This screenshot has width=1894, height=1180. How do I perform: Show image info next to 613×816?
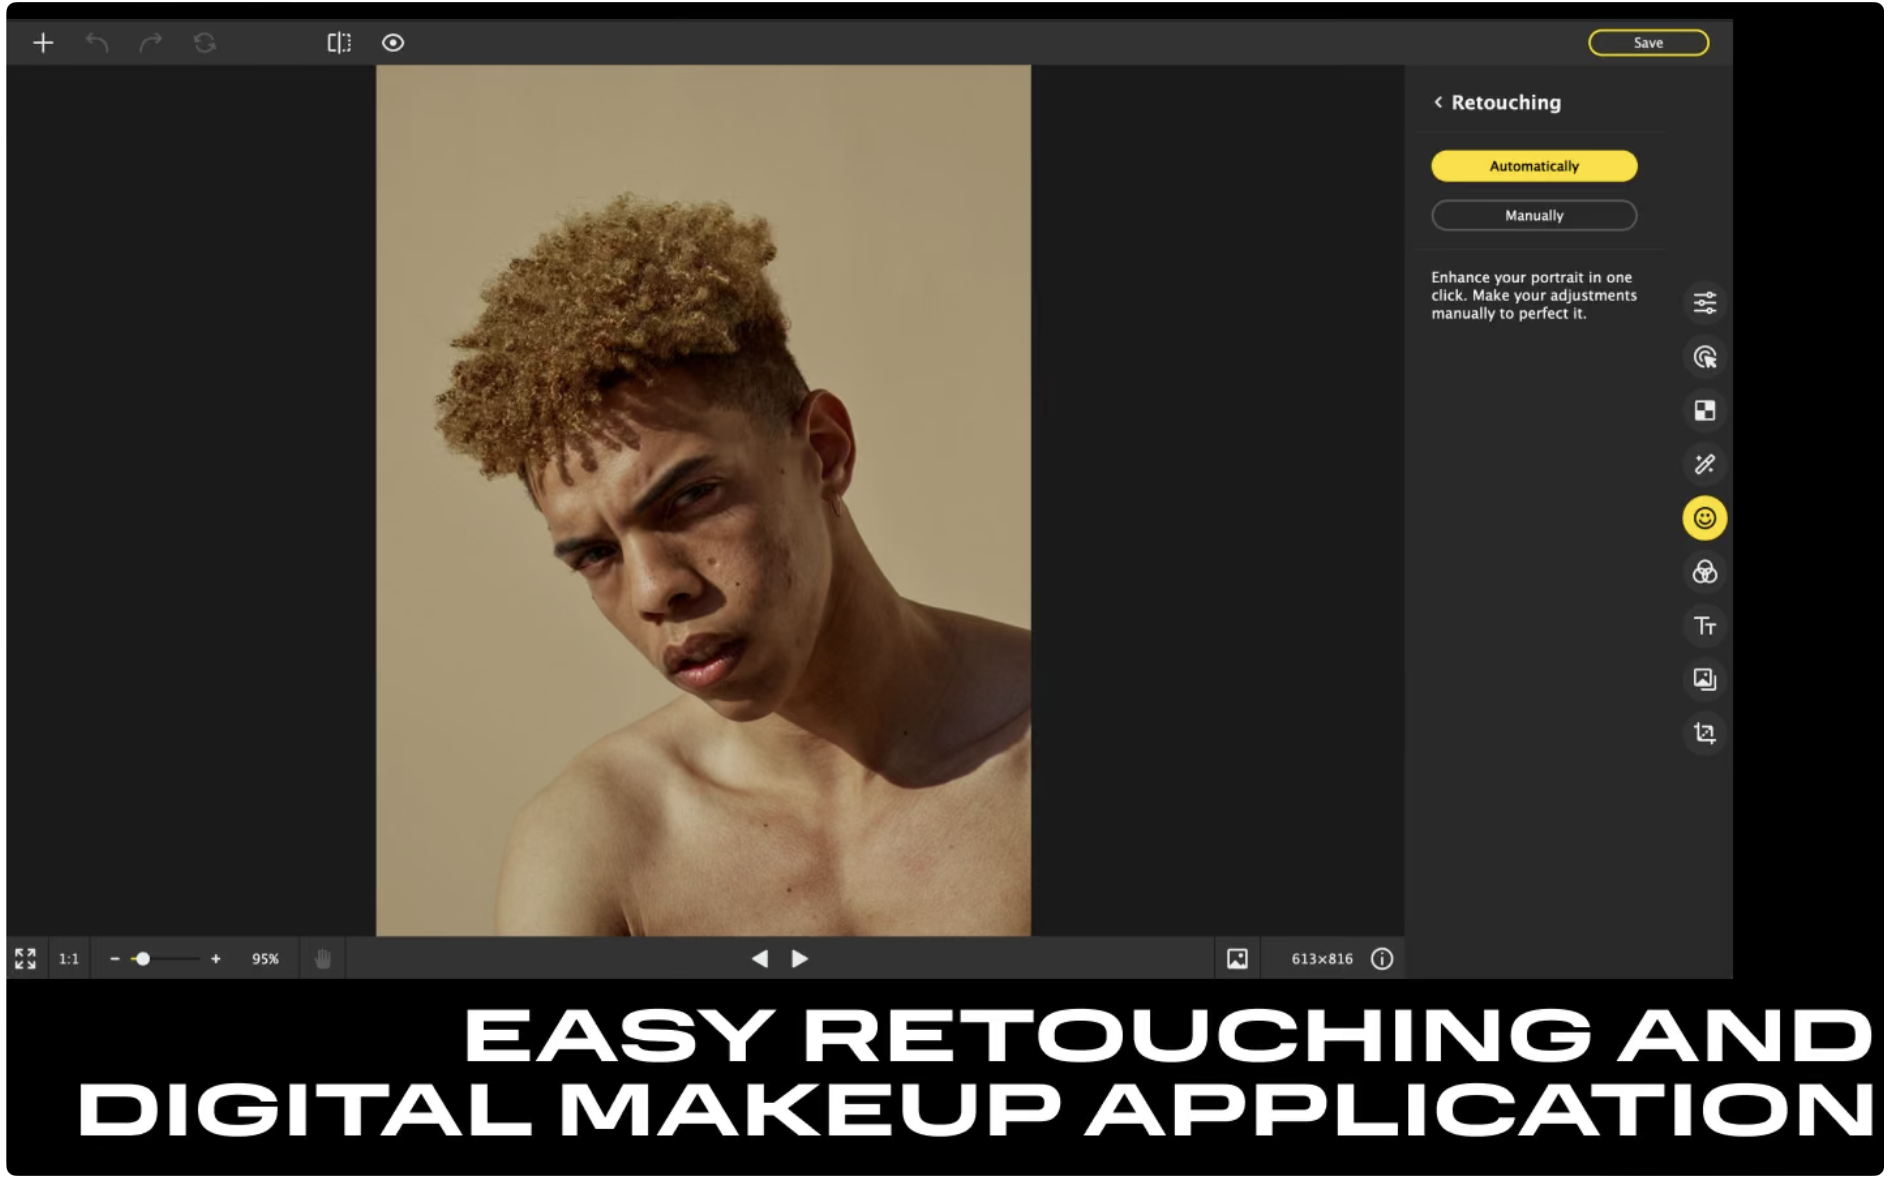[1382, 959]
